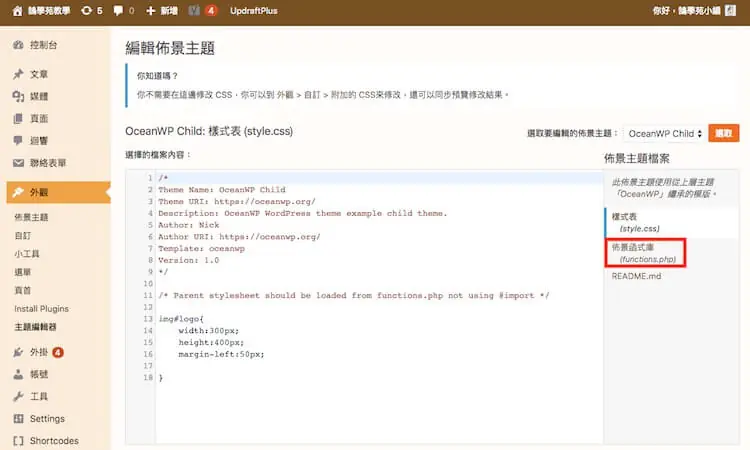Click the 編輯佈景主題 page heading

(x=170, y=48)
